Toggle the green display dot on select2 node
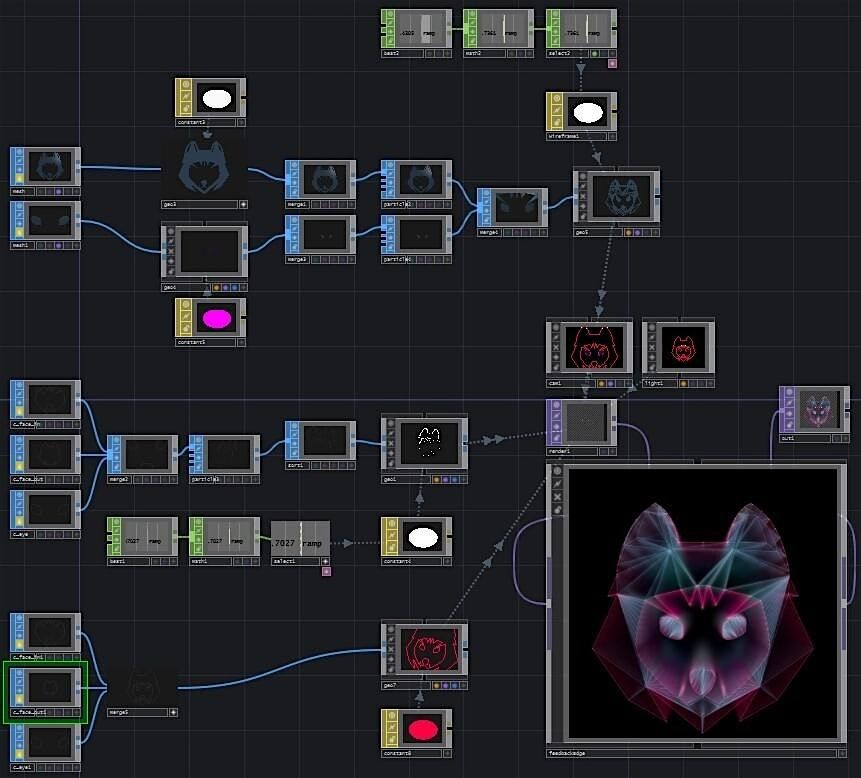861x778 pixels. [x=594, y=53]
